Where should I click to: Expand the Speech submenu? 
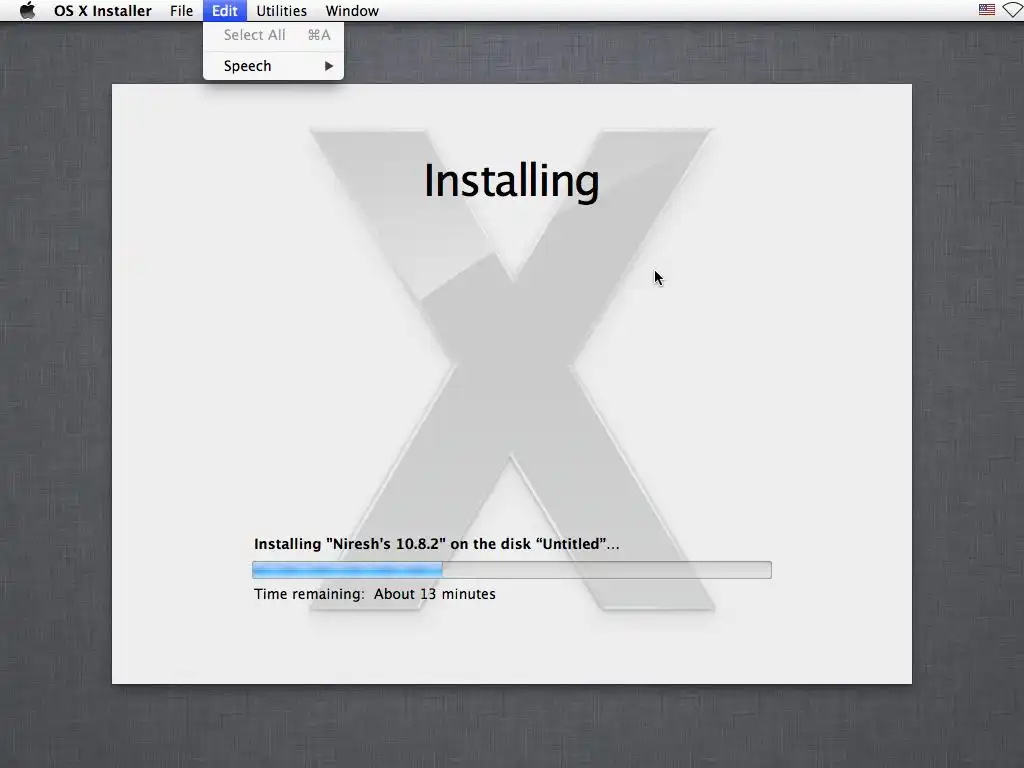click(274, 66)
